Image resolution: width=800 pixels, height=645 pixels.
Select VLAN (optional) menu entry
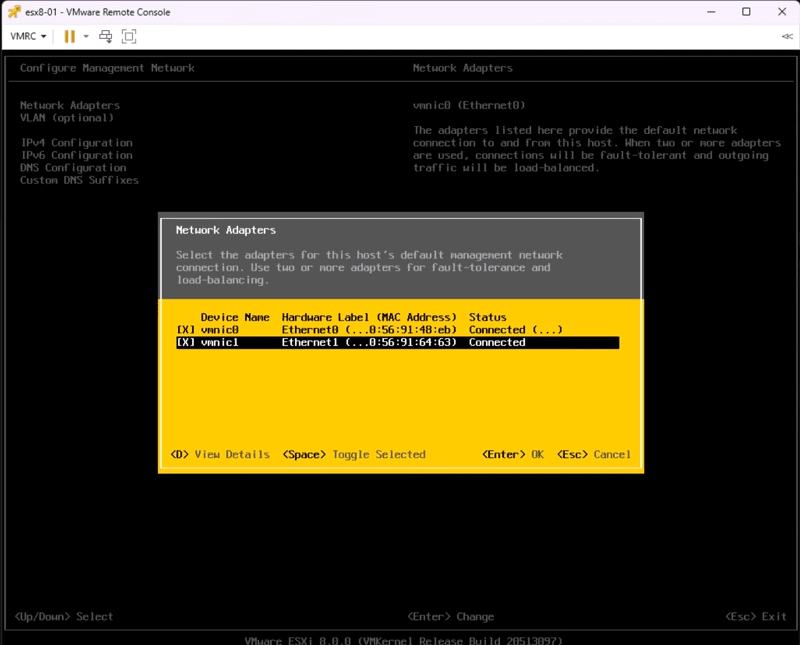pyautogui.click(x=67, y=118)
